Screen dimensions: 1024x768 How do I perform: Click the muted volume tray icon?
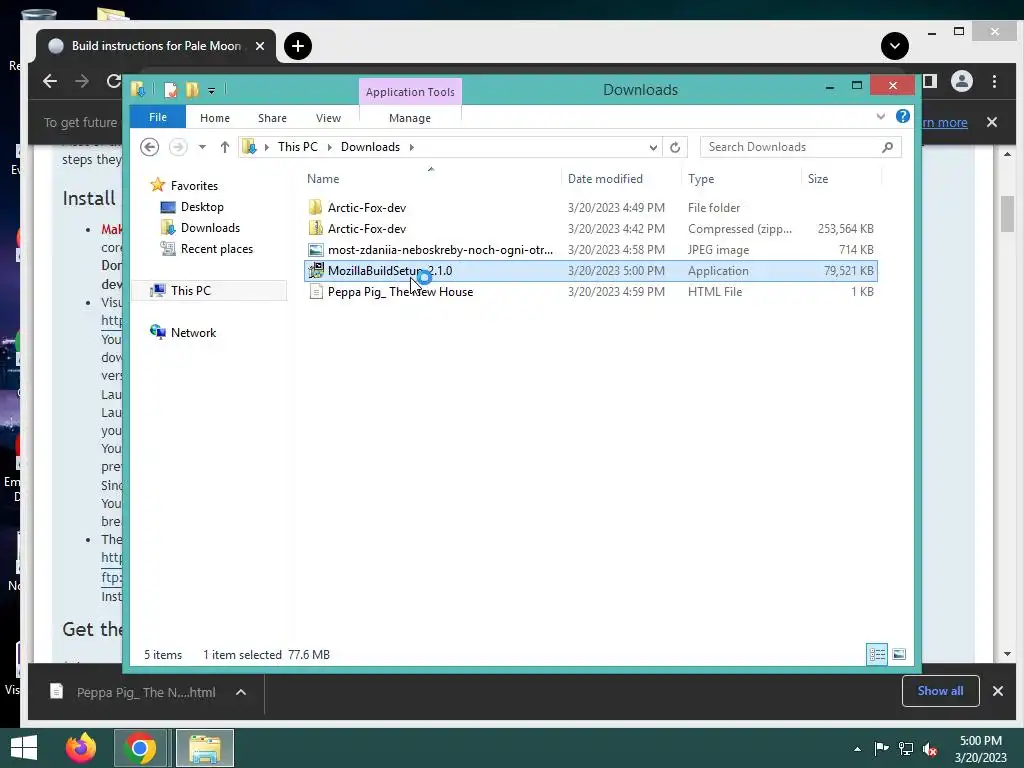tap(931, 749)
